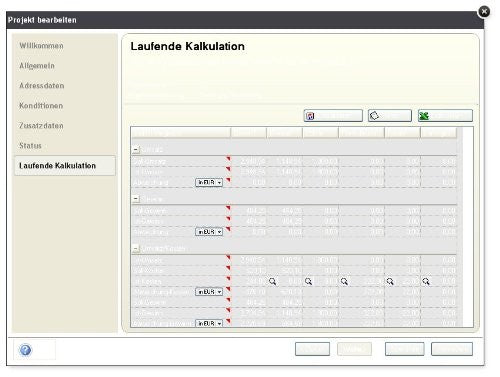The height and width of the screenshot is (377, 500).
Task: Collapse the second section of the calculation table
Action: [136, 199]
